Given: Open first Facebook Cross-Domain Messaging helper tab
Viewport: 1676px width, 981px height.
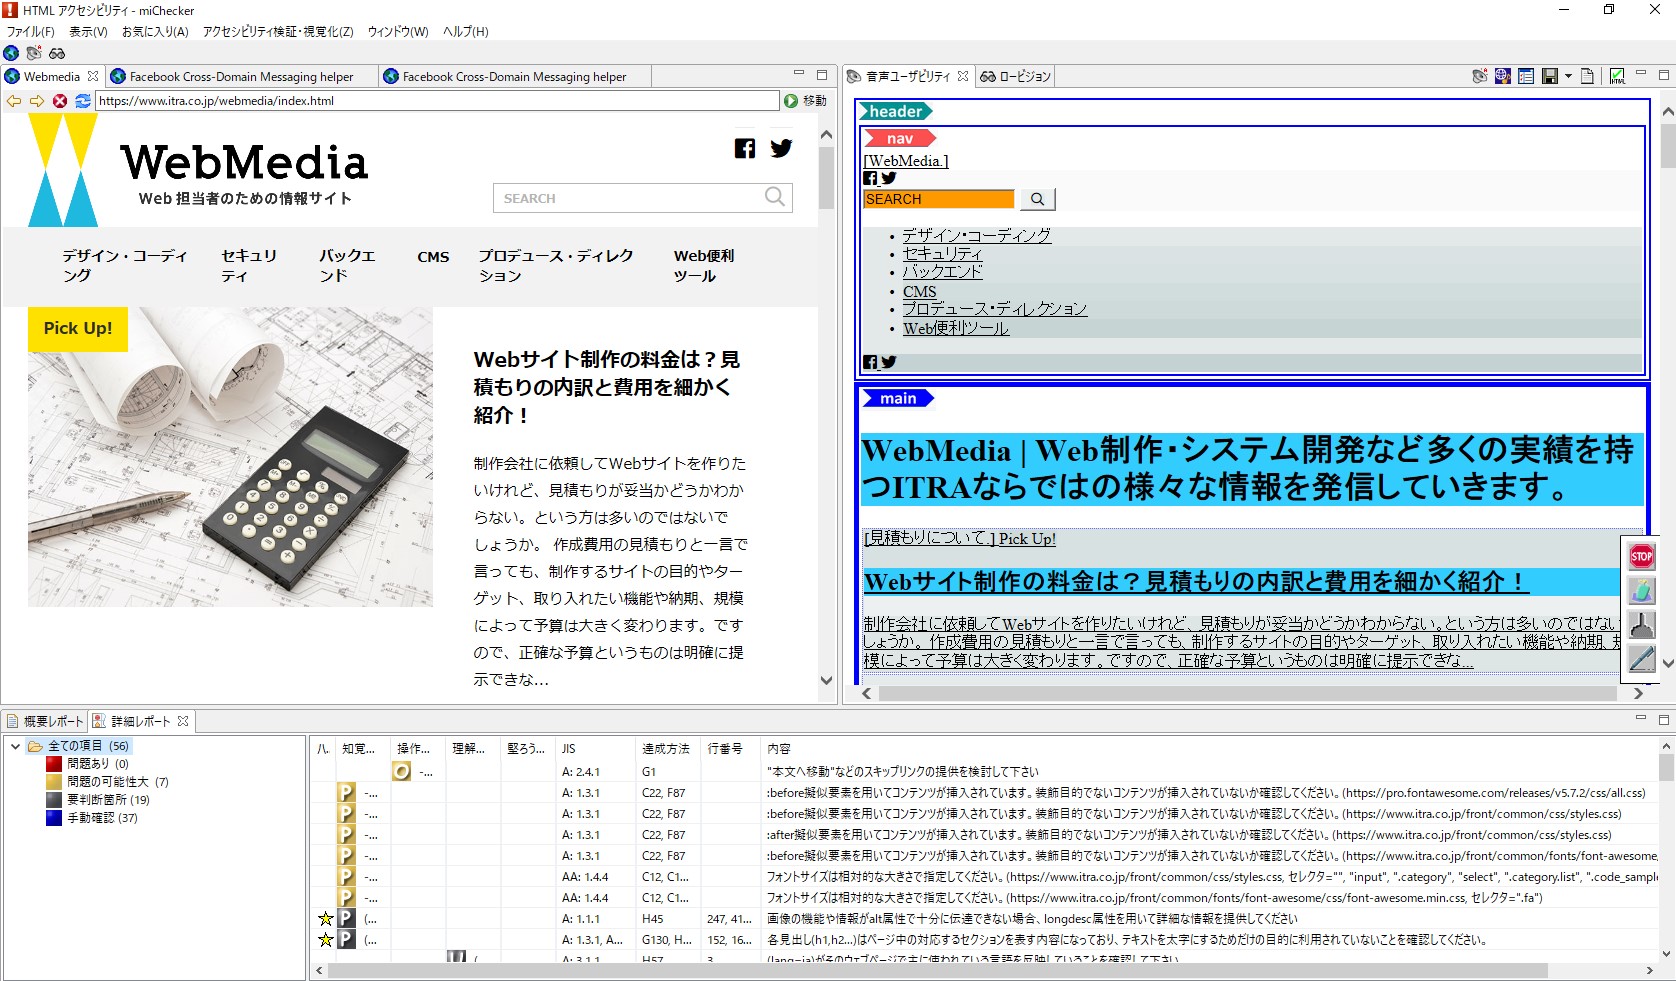Looking at the screenshot, I should (241, 76).
